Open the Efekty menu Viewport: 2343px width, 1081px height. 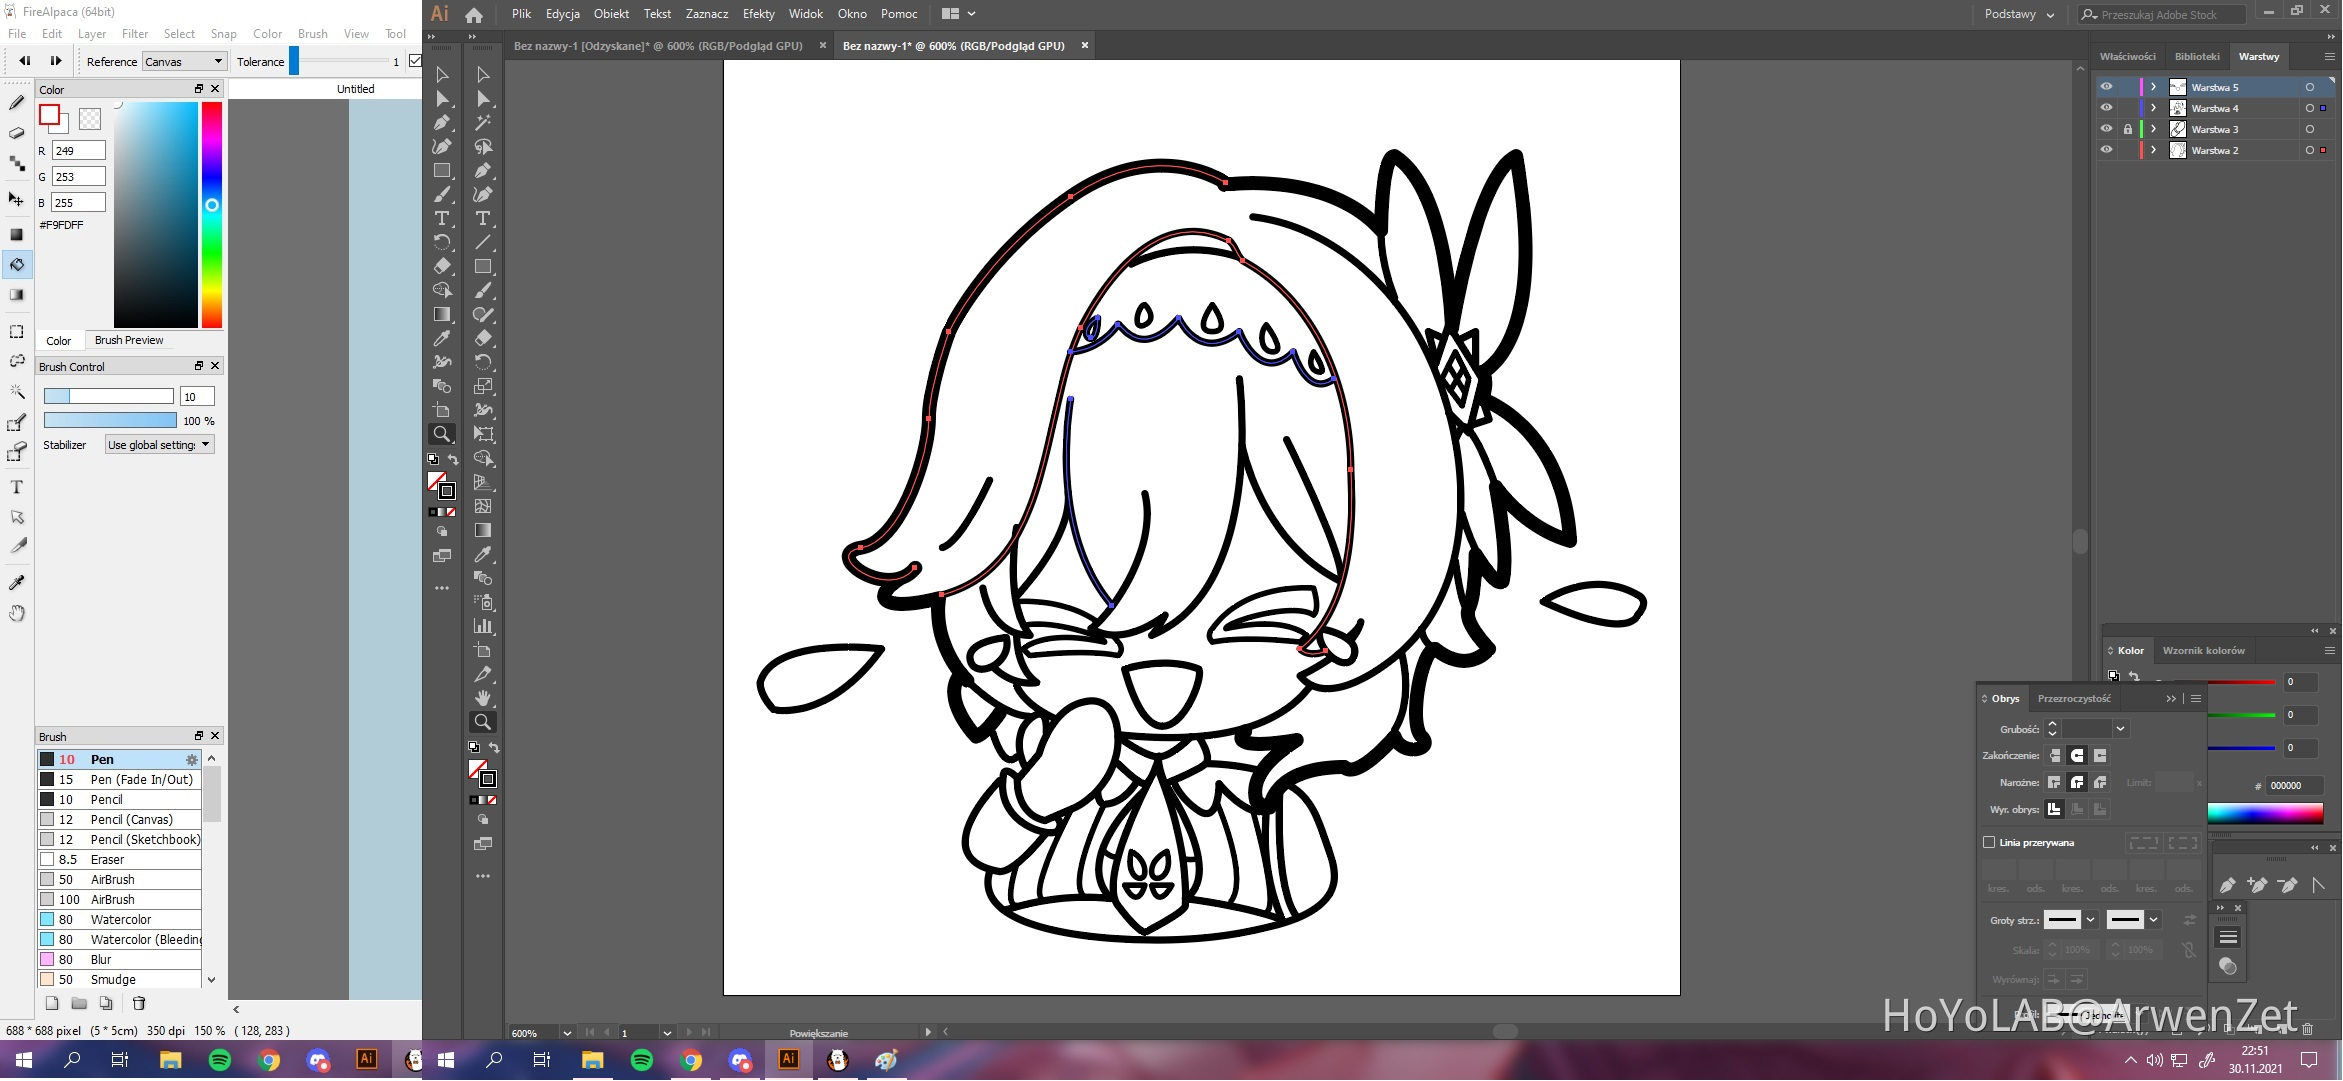click(x=758, y=14)
